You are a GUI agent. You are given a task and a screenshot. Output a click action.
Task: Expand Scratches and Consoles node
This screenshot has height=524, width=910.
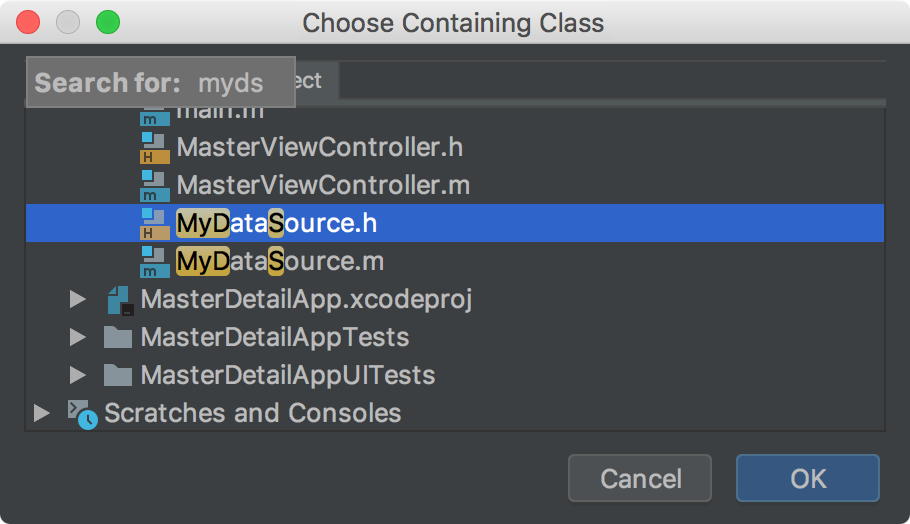(x=41, y=413)
